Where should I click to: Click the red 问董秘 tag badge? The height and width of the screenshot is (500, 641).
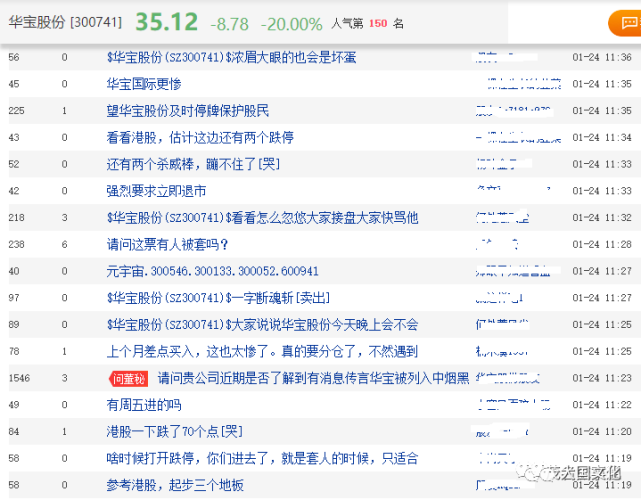pos(128,379)
